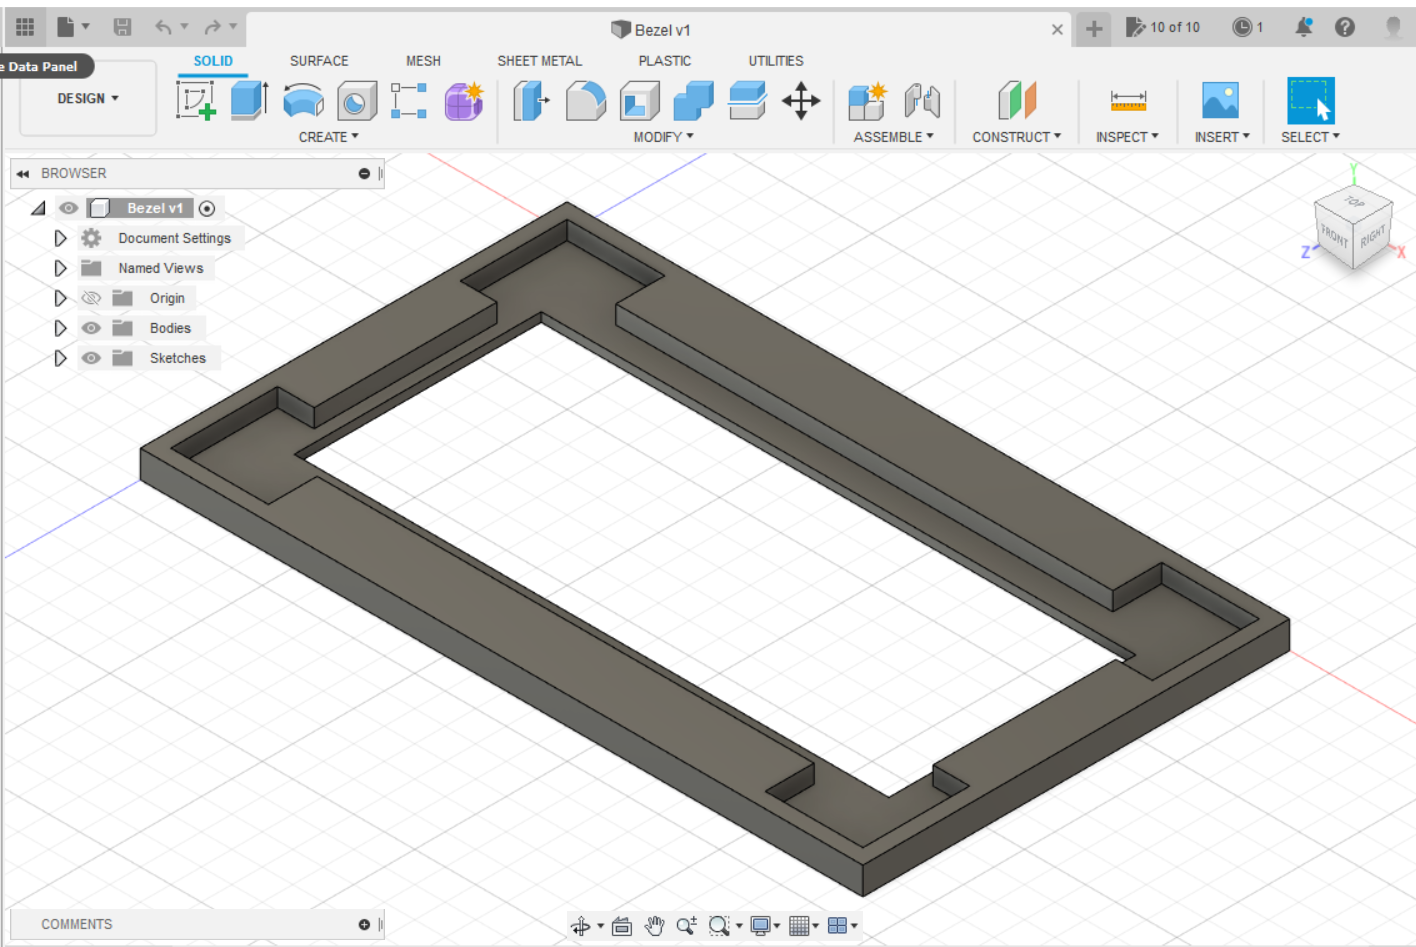Screen dimensions: 1416x947
Task: Select the Combine tool
Action: click(693, 101)
